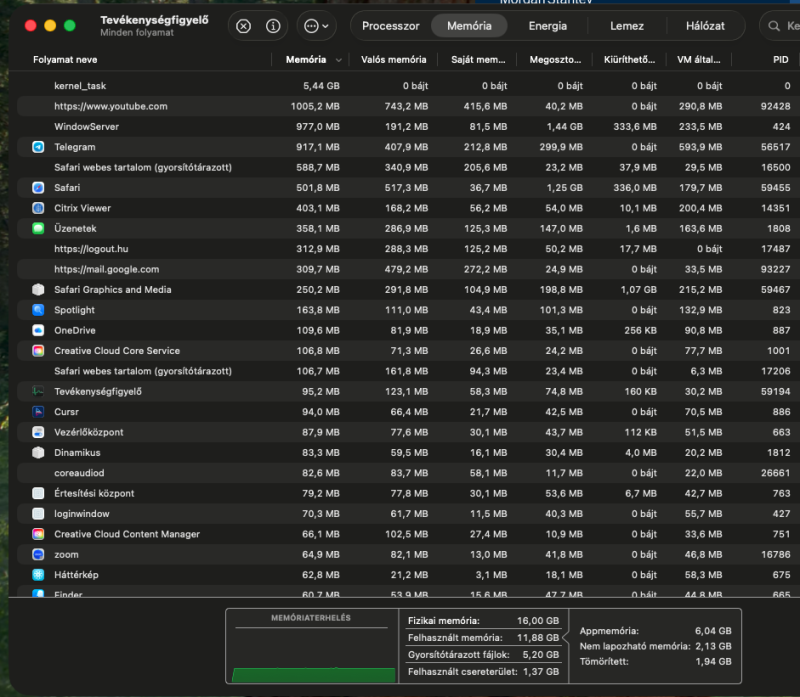Sort by PID column header

780,60
